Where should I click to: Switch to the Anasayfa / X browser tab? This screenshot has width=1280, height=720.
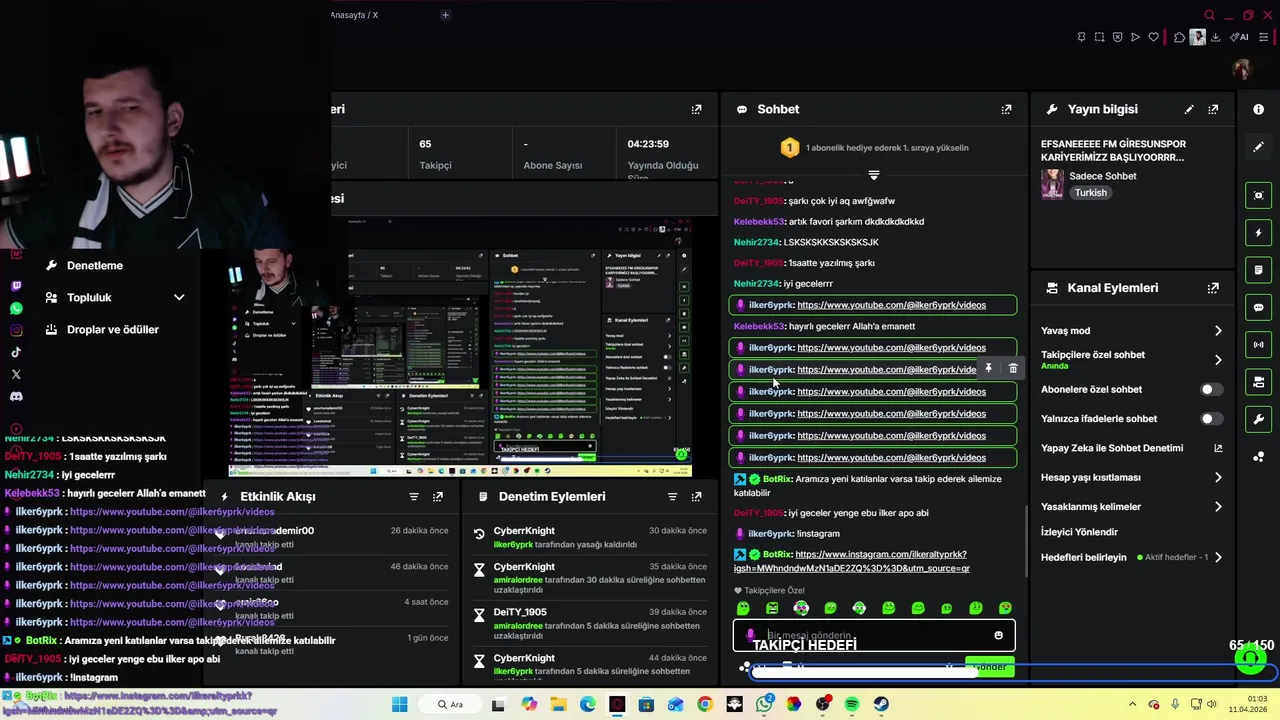pyautogui.click(x=354, y=15)
